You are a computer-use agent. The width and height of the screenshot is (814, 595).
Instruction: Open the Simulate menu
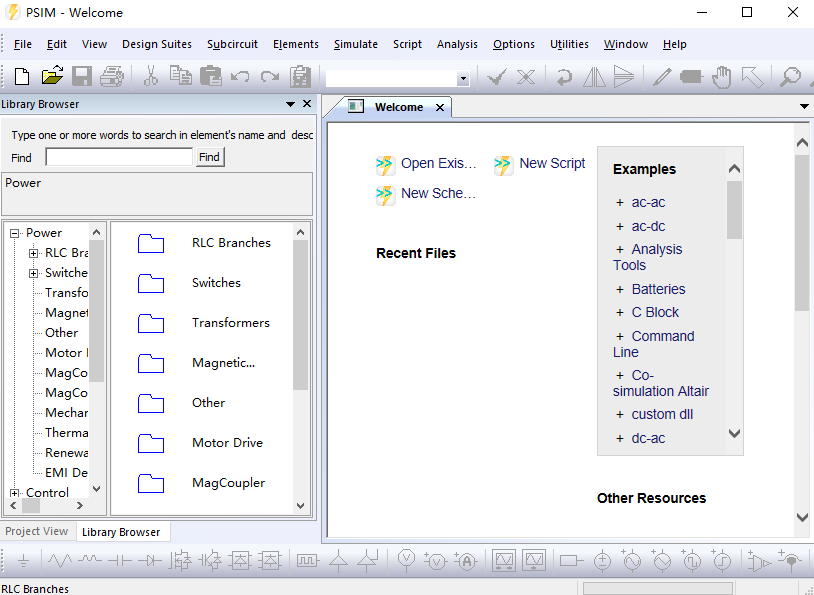click(x=355, y=44)
